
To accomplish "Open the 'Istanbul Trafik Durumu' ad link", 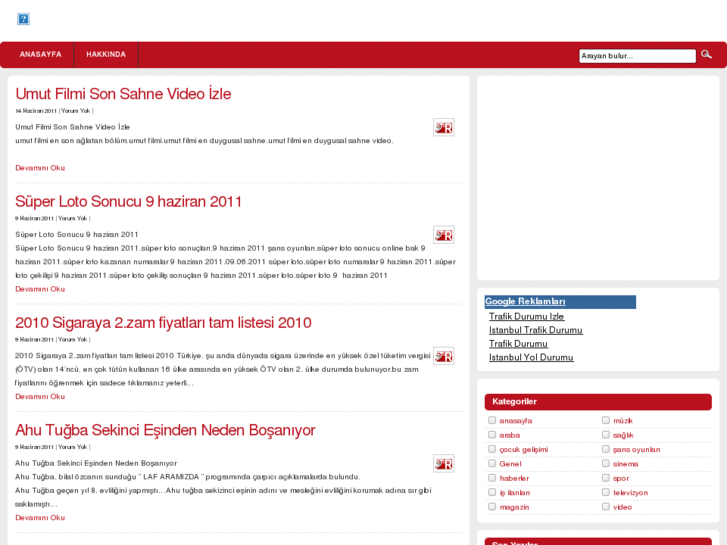I will pyautogui.click(x=536, y=330).
